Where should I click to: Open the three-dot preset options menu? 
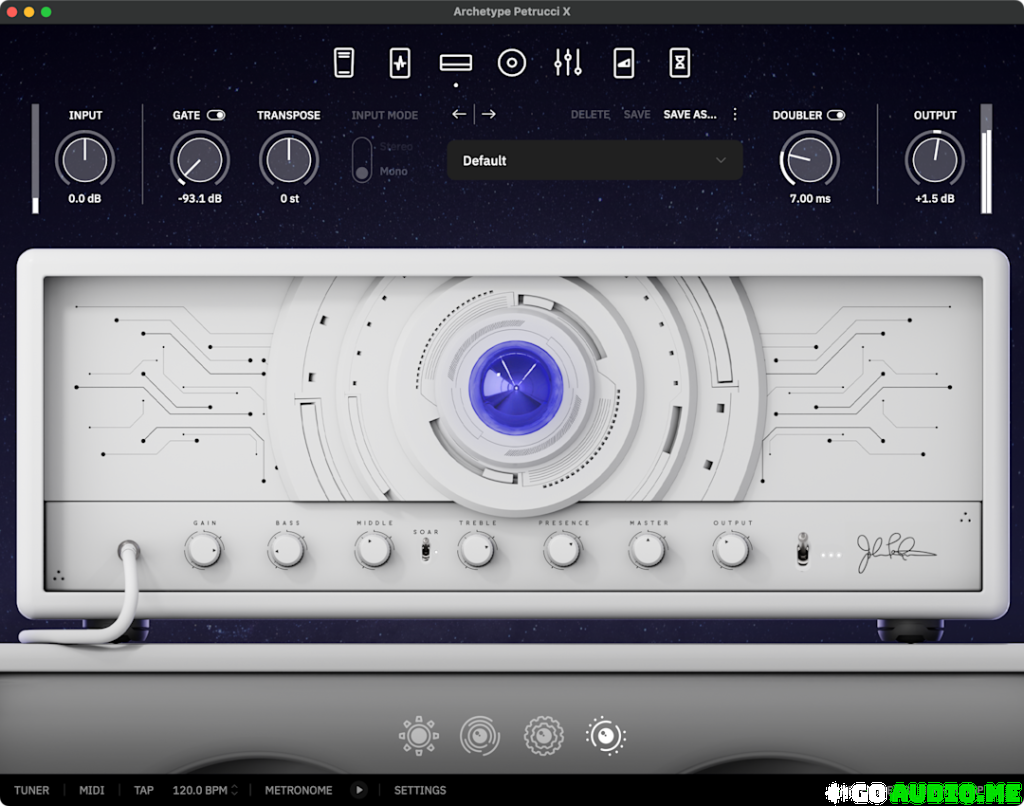(735, 114)
